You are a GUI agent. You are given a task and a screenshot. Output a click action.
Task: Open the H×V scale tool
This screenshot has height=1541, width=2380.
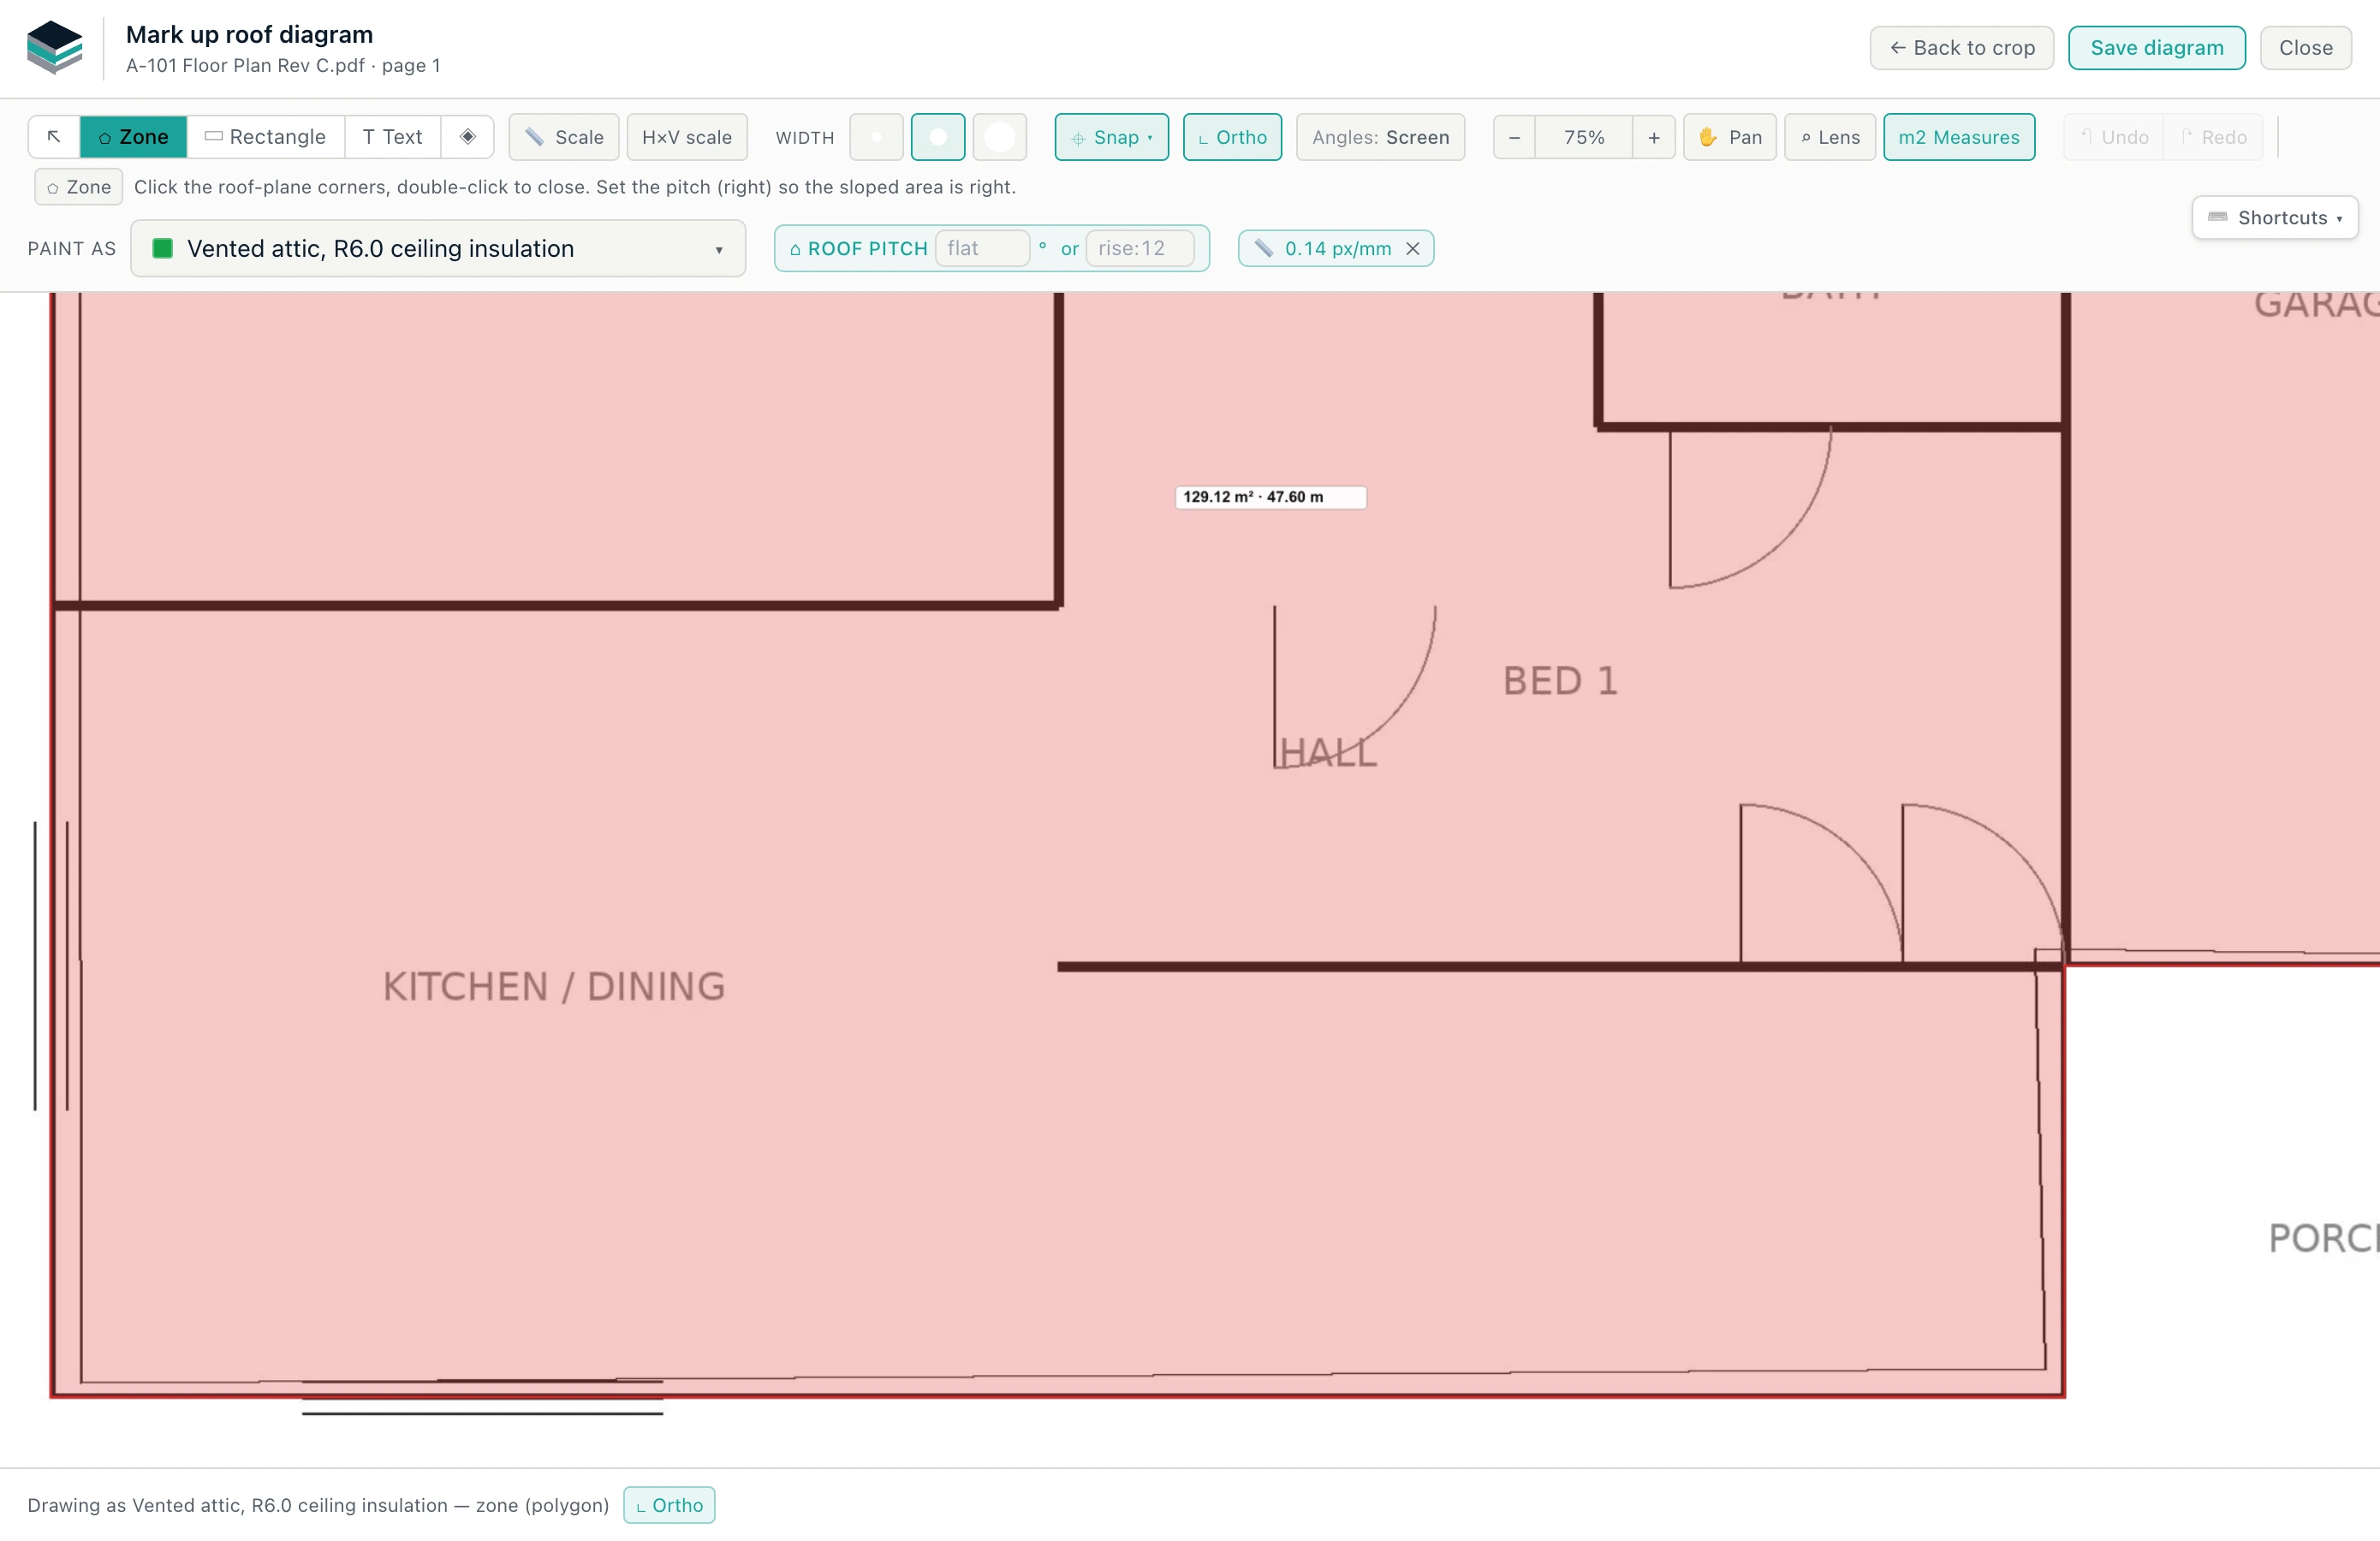coord(687,137)
